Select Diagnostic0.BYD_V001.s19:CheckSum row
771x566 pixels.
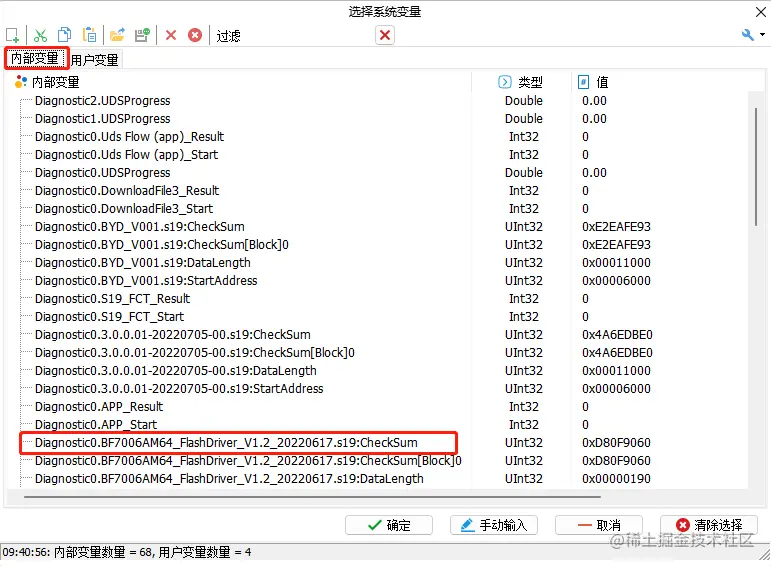pyautogui.click(x=140, y=227)
